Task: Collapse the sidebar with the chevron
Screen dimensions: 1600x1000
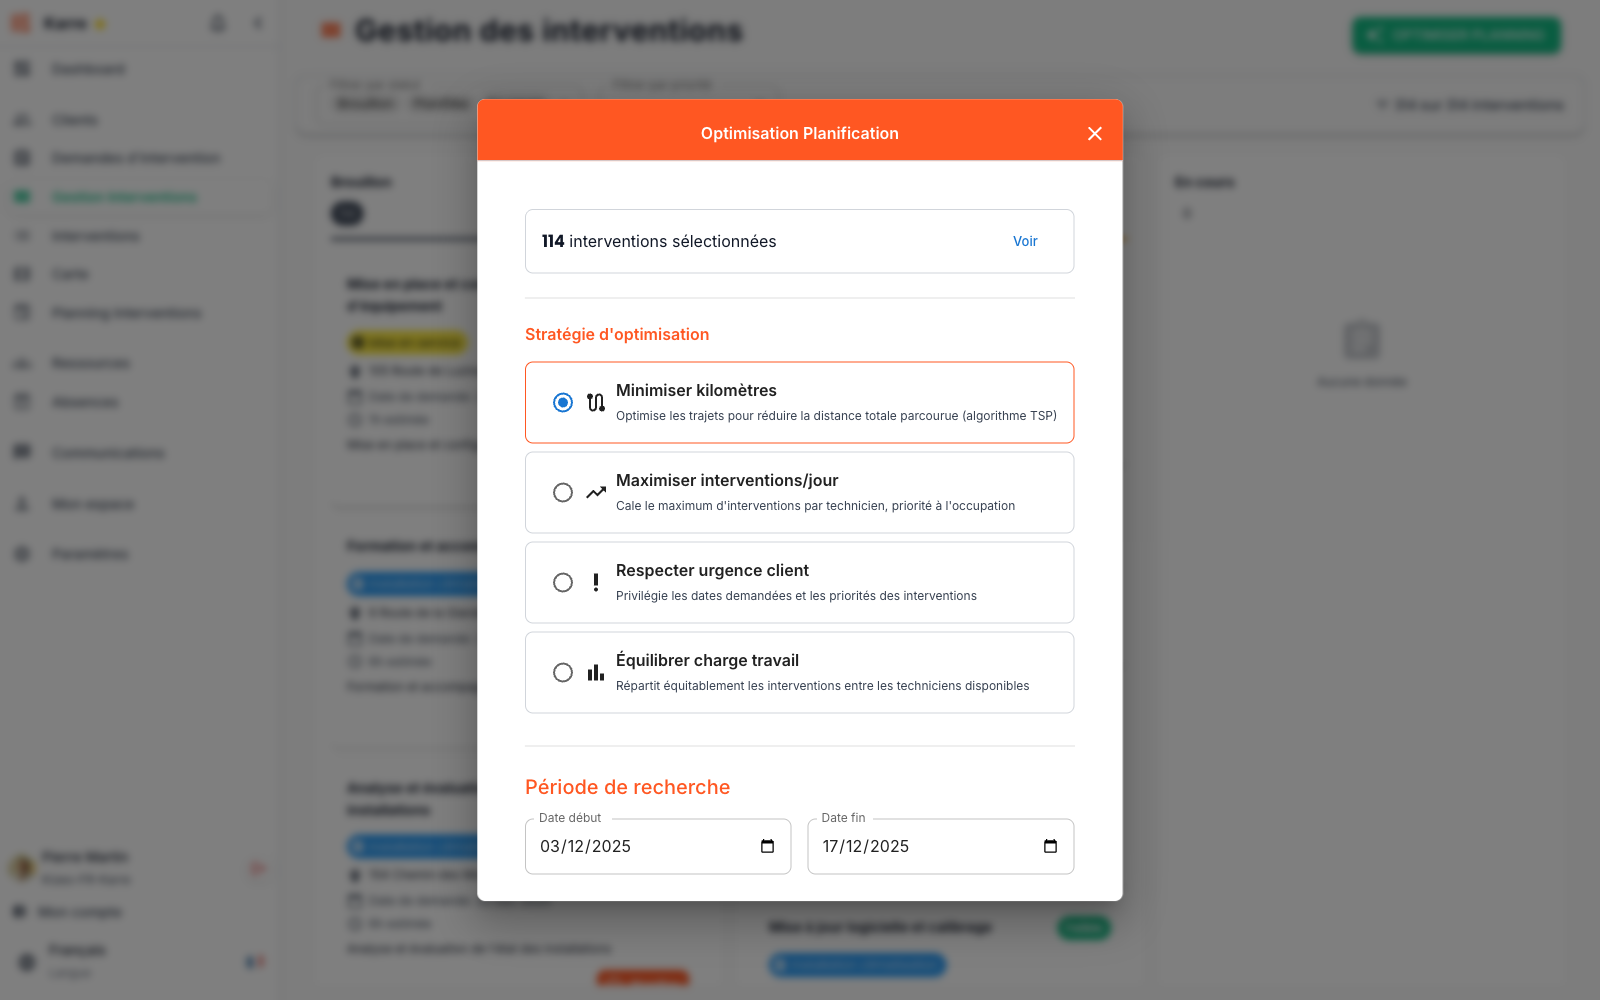Action: [257, 22]
